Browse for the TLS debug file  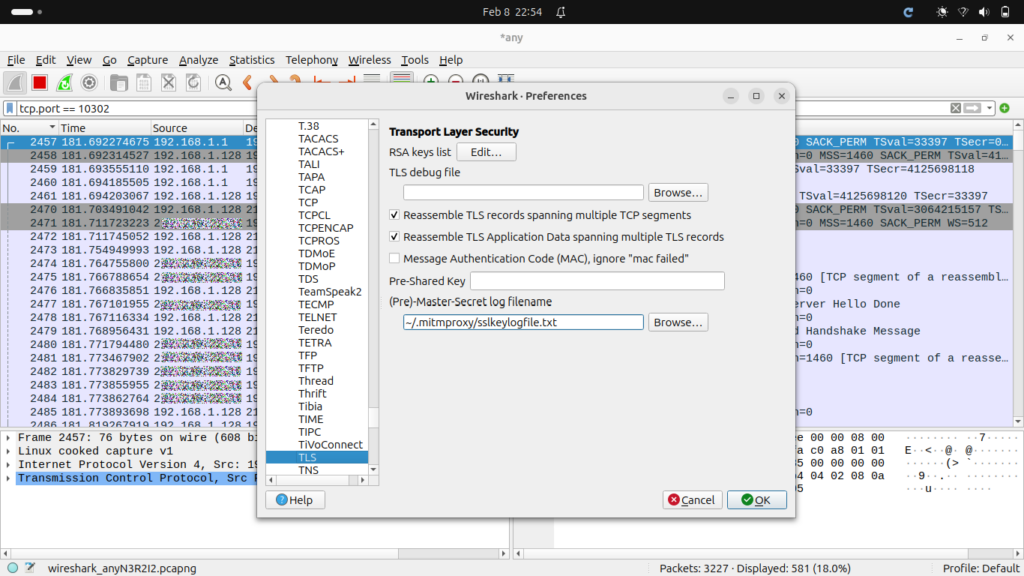[x=678, y=193]
